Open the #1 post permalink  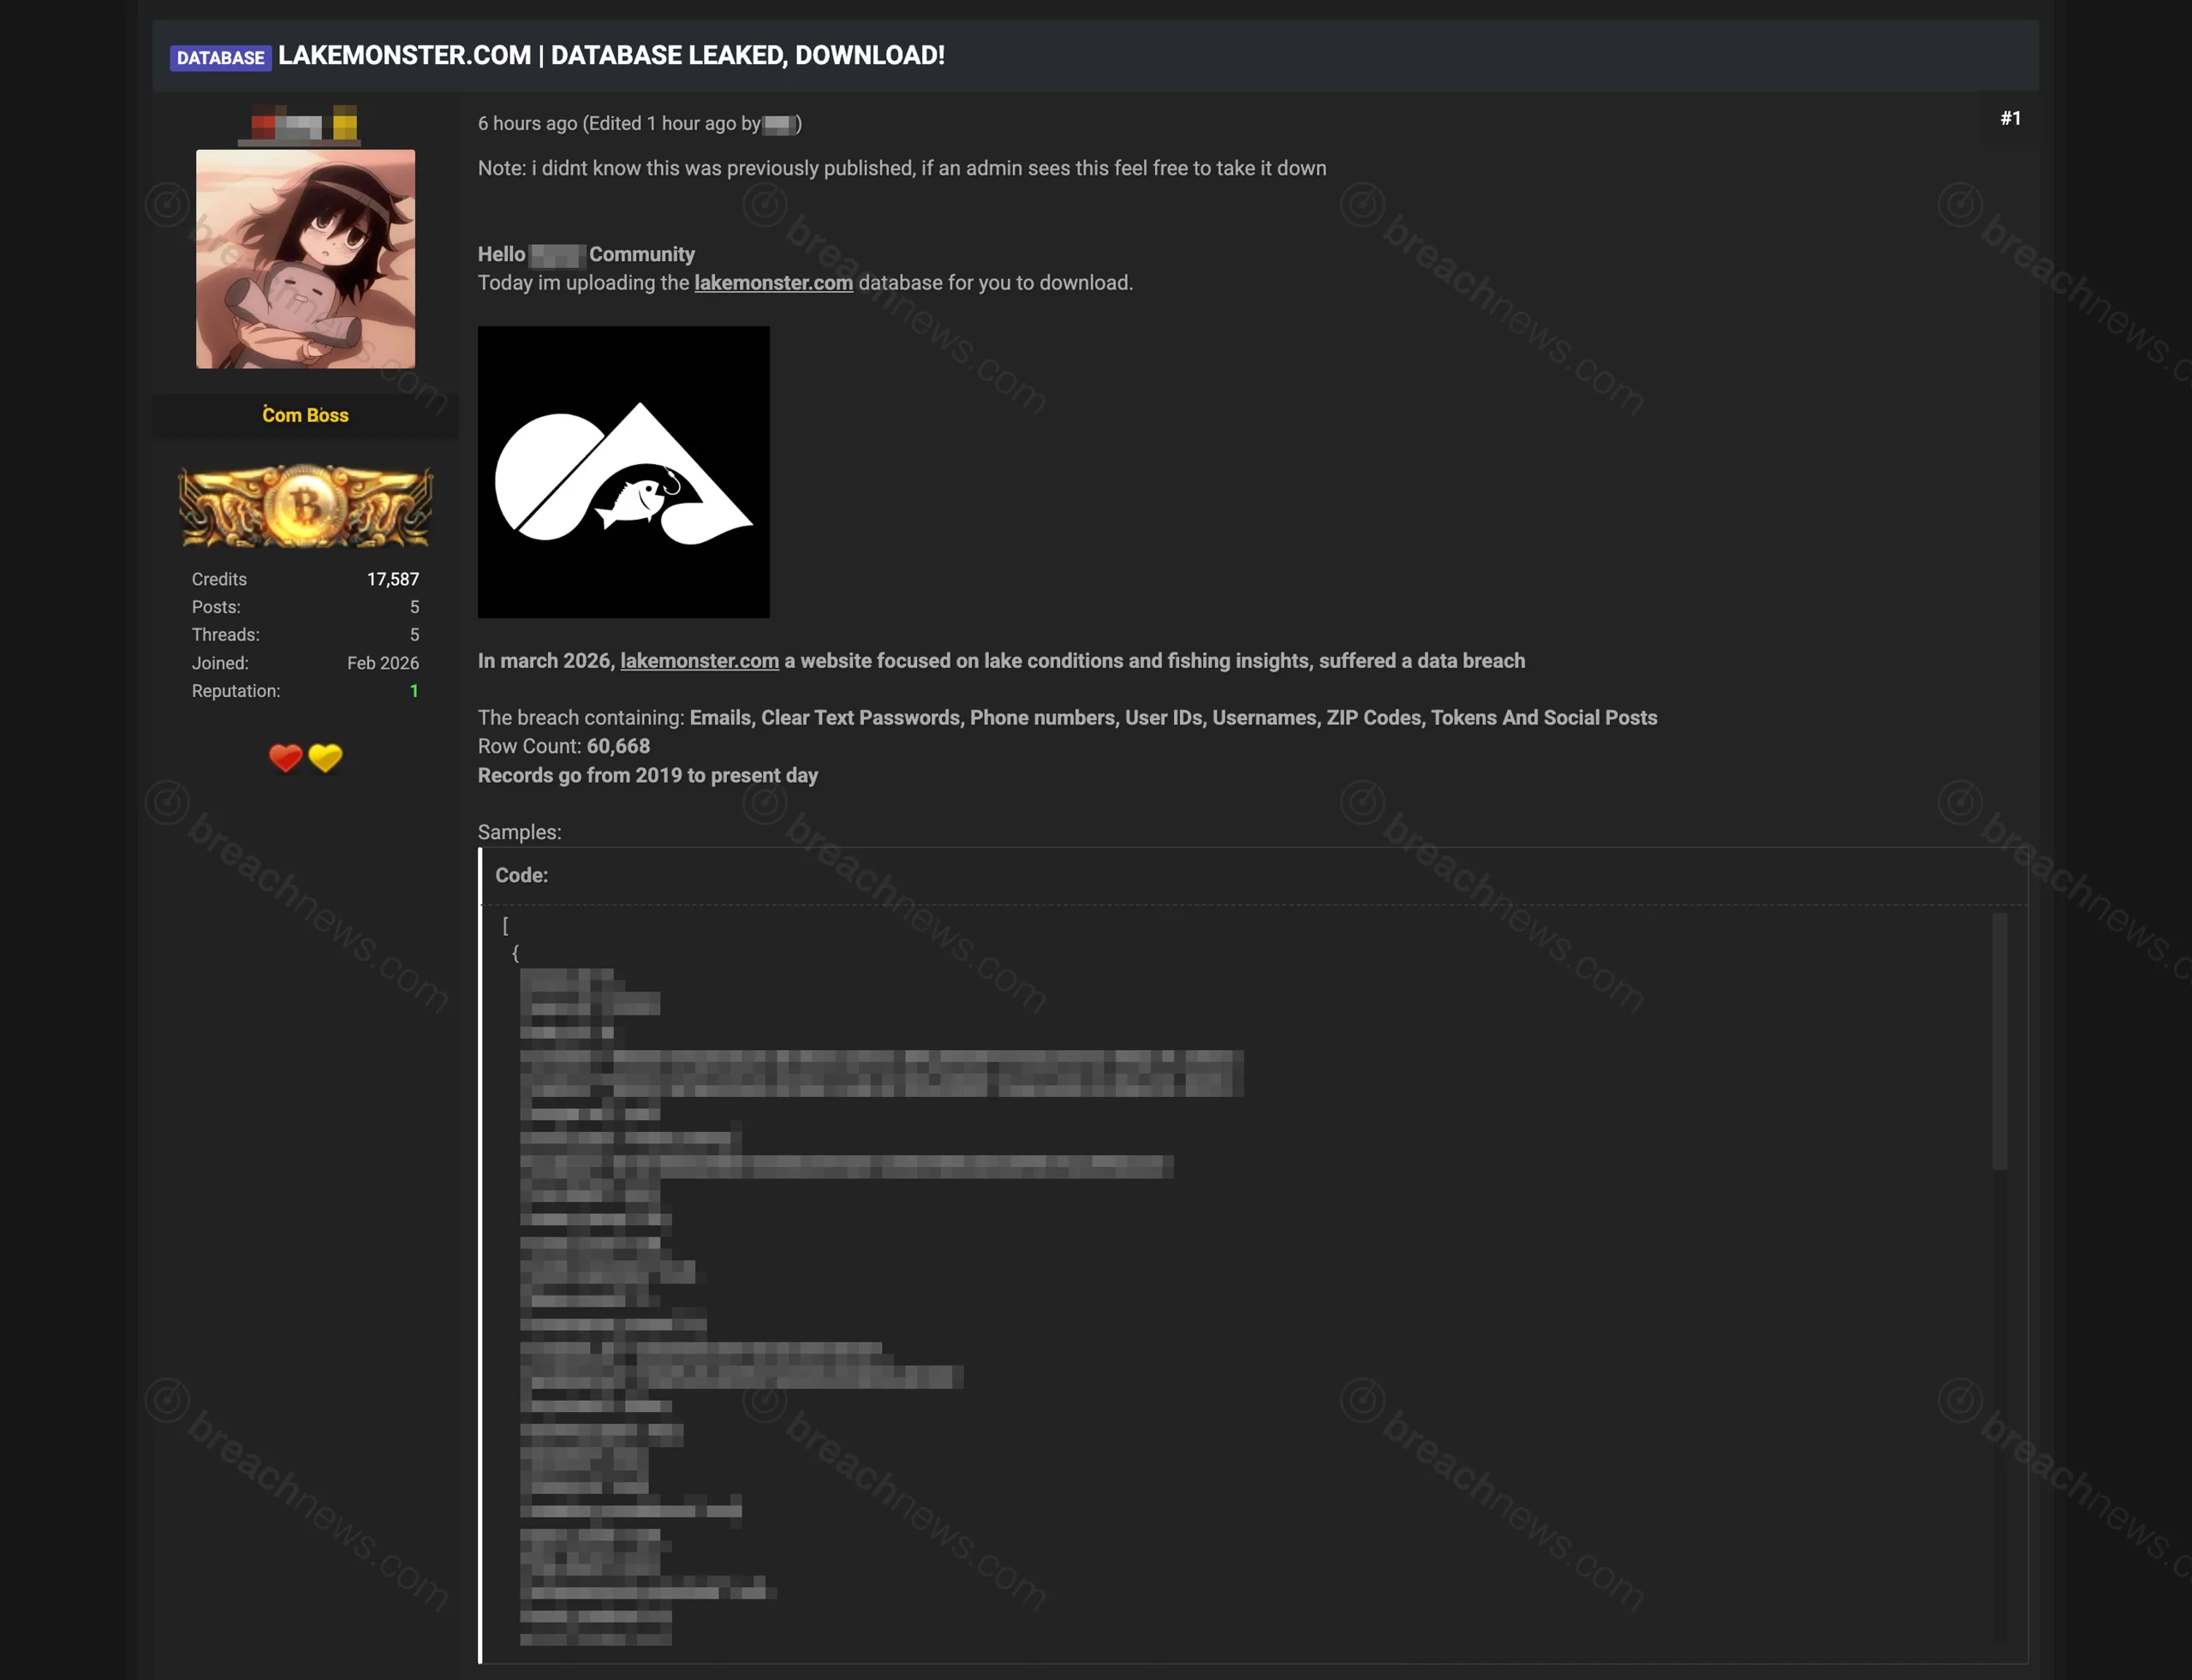pyautogui.click(x=2010, y=118)
